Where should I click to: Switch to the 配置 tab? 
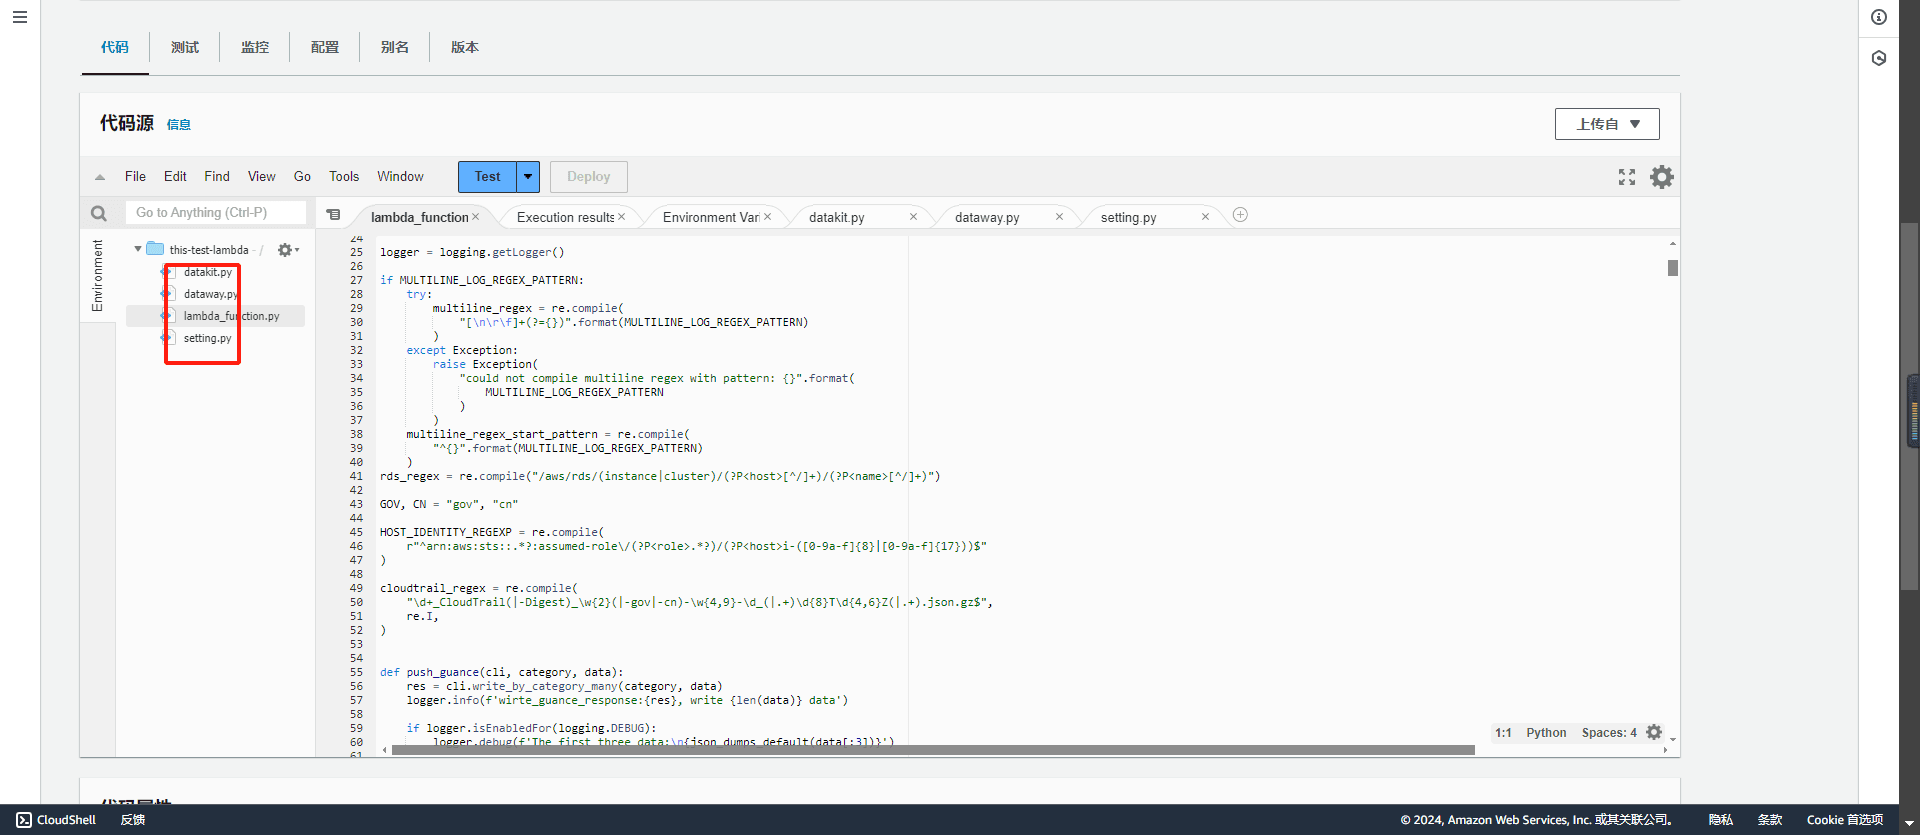(x=325, y=47)
